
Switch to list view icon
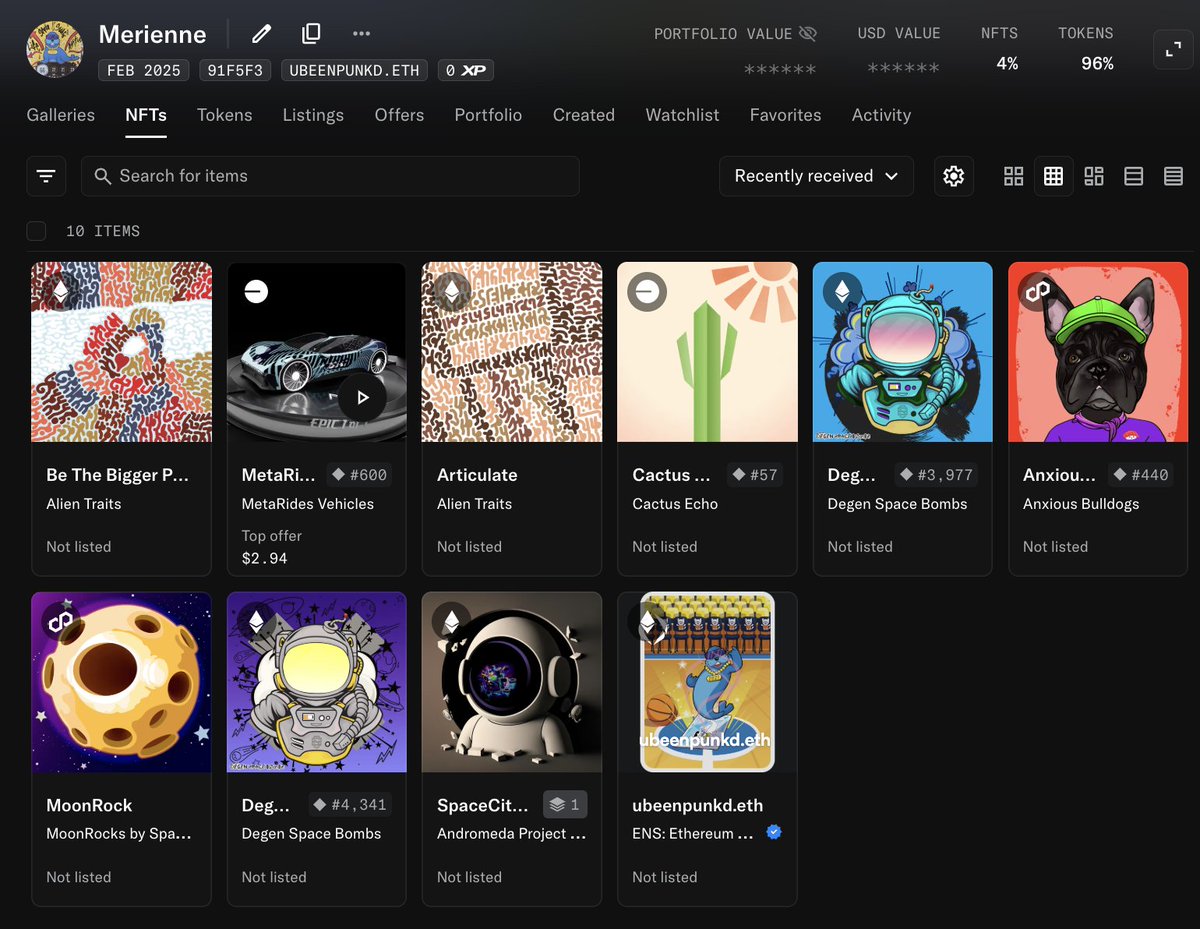click(1133, 176)
